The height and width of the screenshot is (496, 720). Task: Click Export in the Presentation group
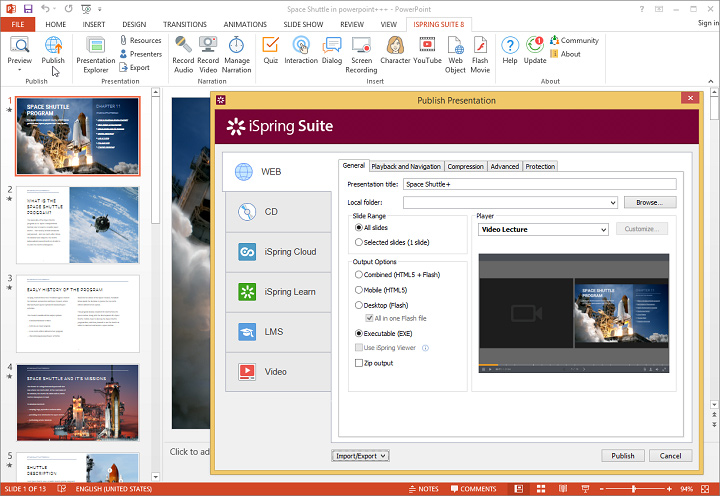(x=134, y=68)
